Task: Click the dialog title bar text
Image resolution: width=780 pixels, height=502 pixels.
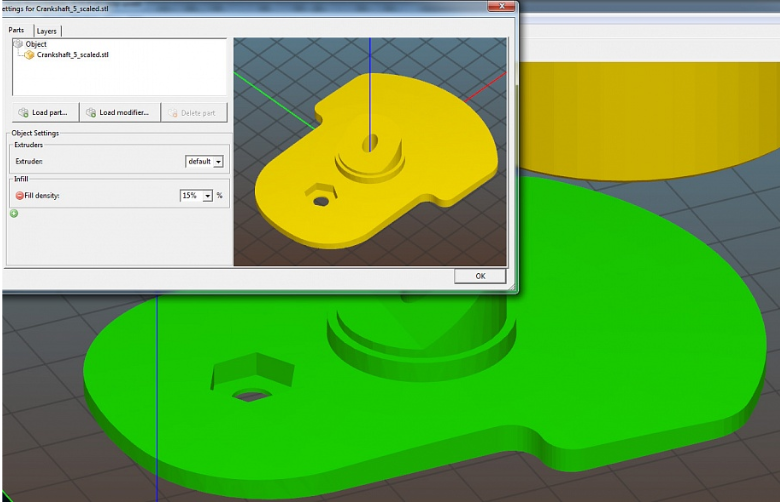Action: [x=55, y=8]
